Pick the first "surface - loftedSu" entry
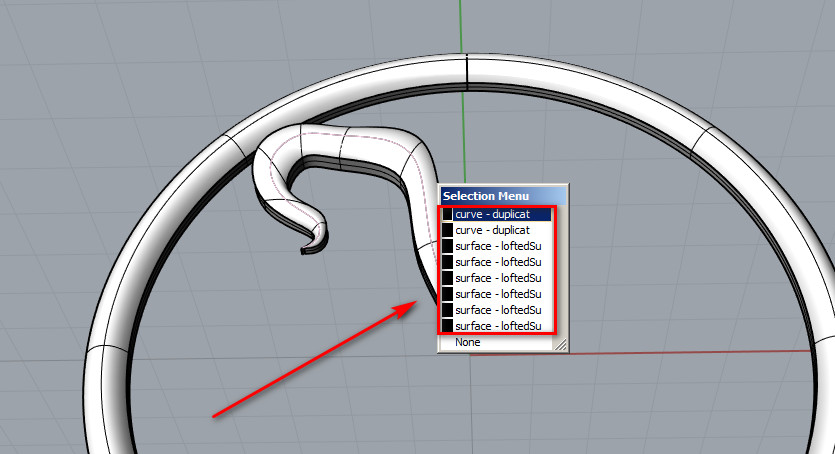The height and width of the screenshot is (454, 835). coord(496,246)
